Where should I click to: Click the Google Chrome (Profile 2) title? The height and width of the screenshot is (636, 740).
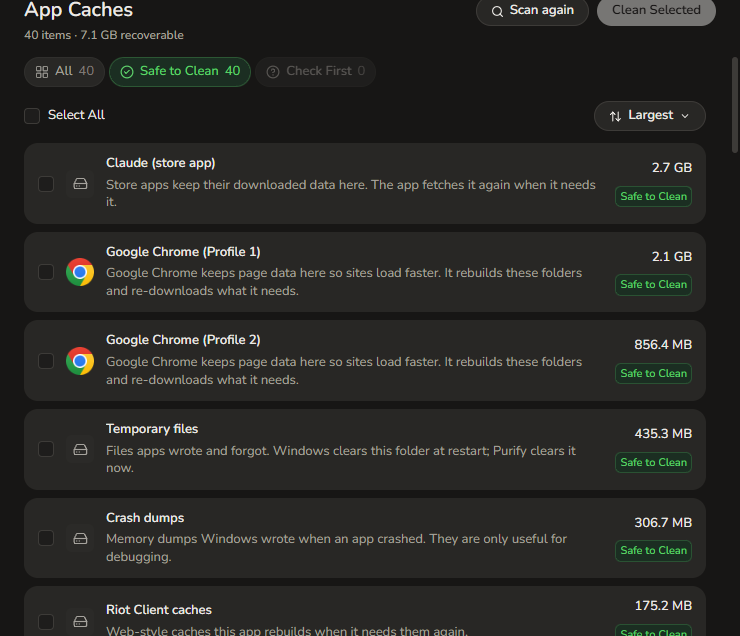click(183, 340)
